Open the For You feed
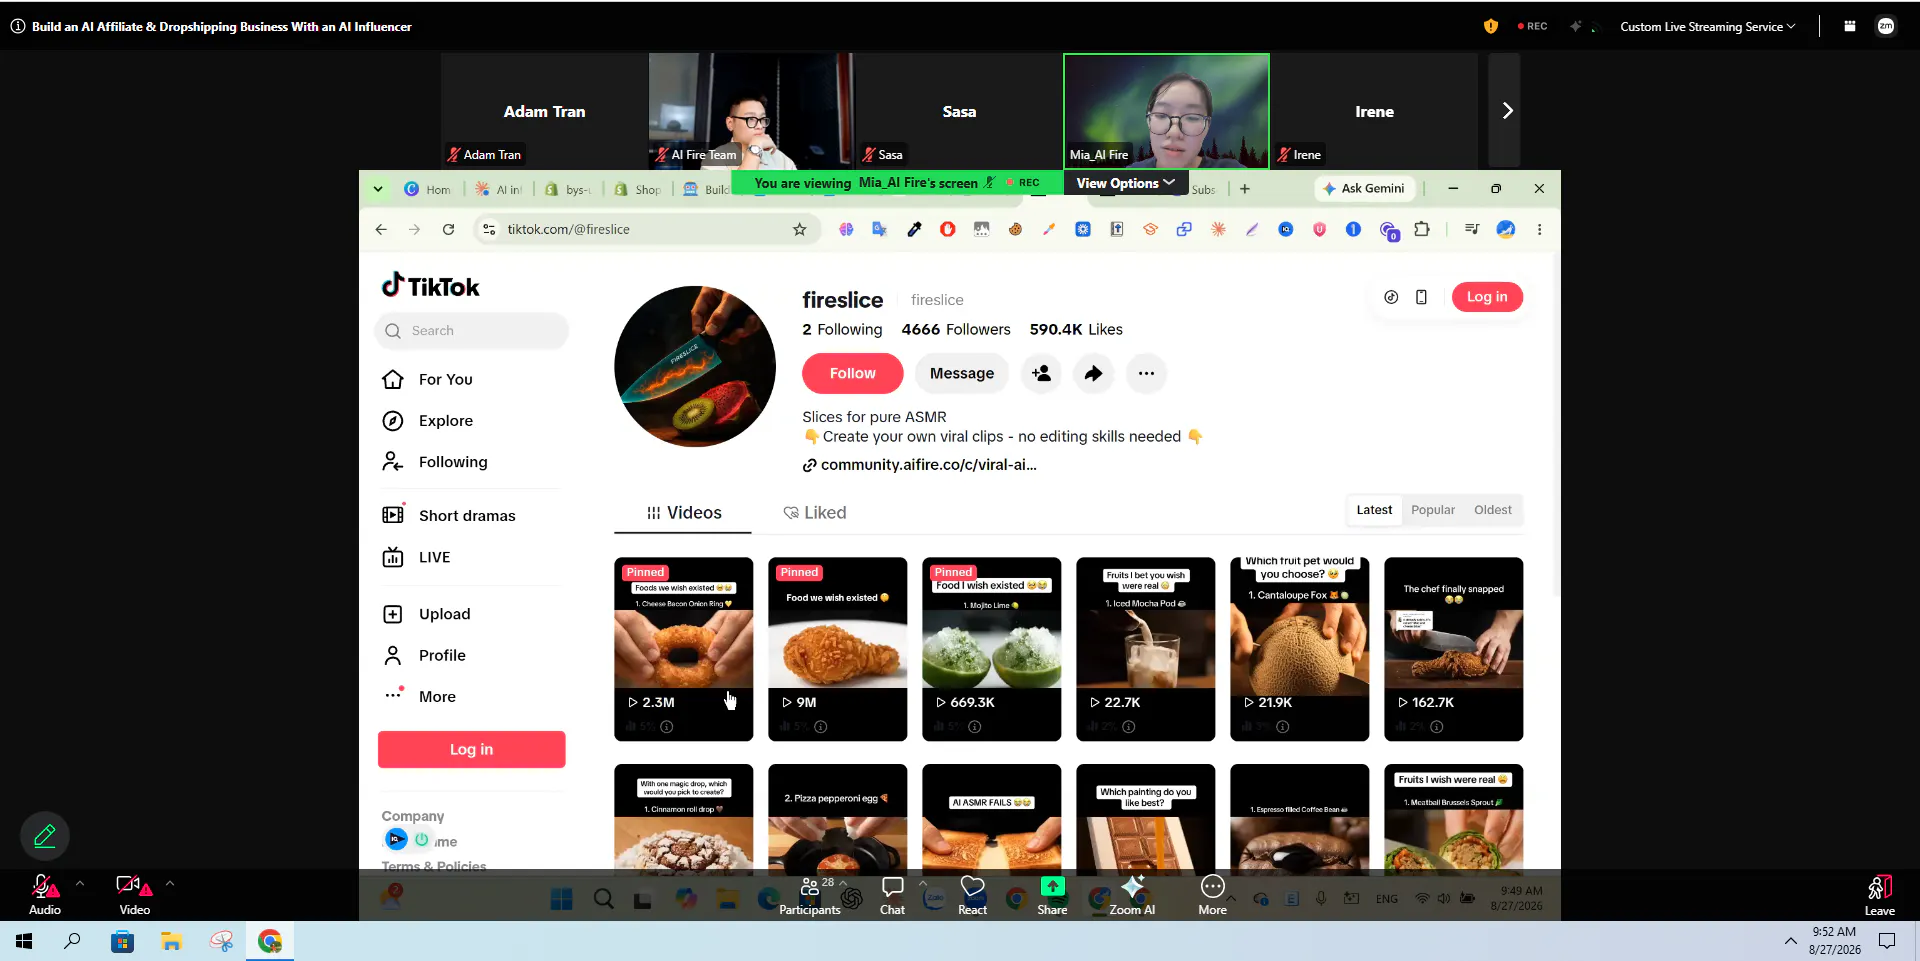Image resolution: width=1920 pixels, height=961 pixels. coord(445,379)
